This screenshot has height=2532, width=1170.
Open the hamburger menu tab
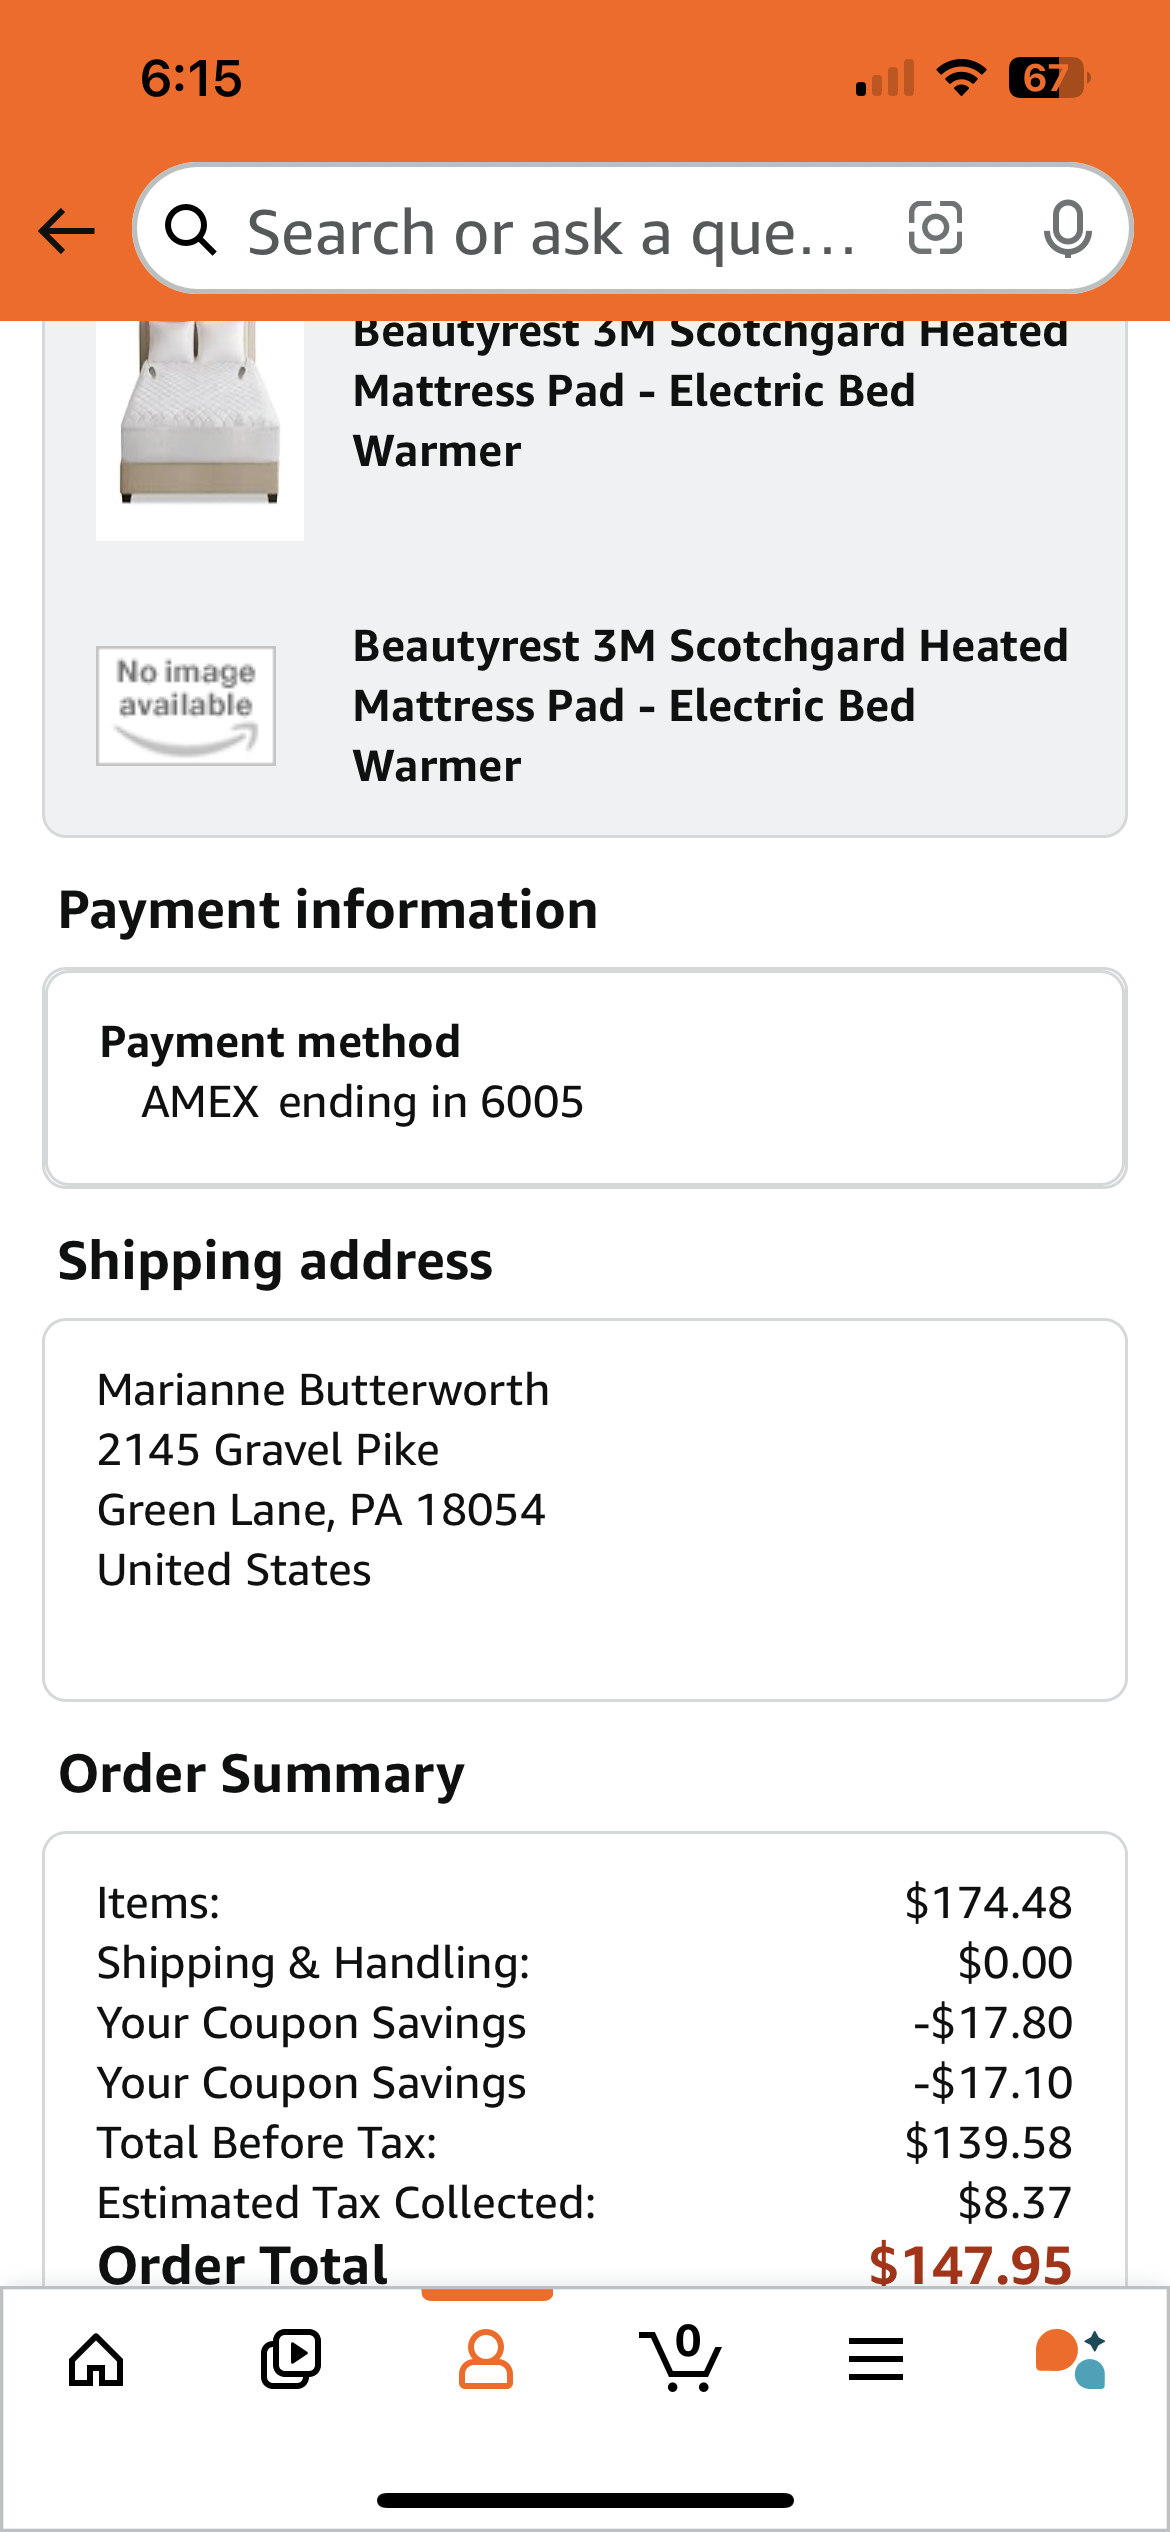coord(876,2360)
